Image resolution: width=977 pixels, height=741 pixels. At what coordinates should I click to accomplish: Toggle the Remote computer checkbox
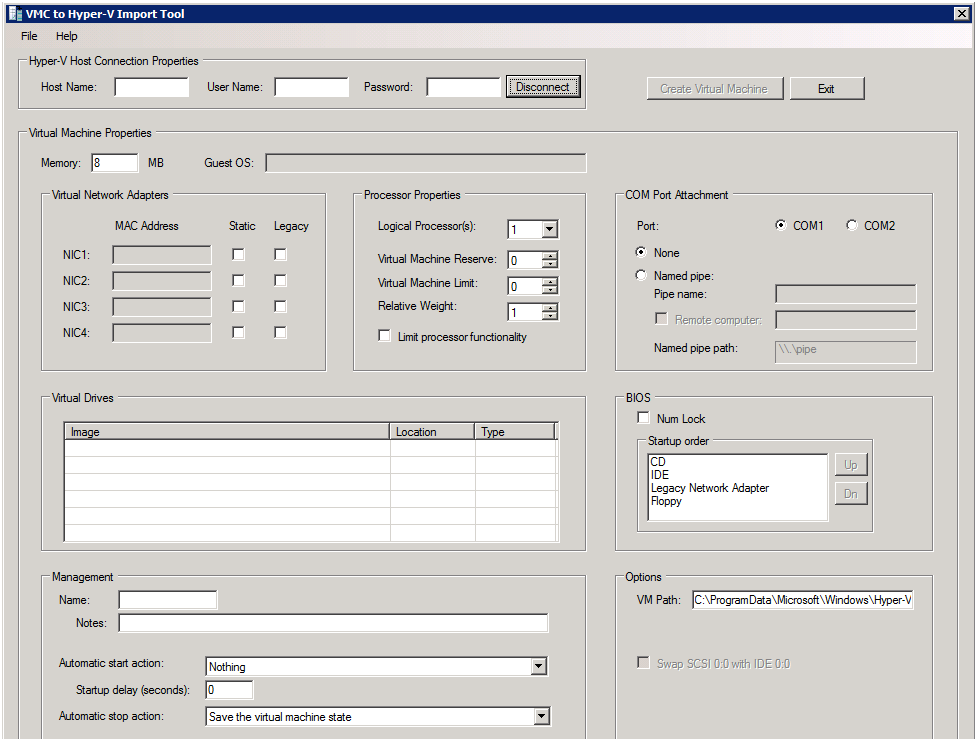[x=661, y=318]
